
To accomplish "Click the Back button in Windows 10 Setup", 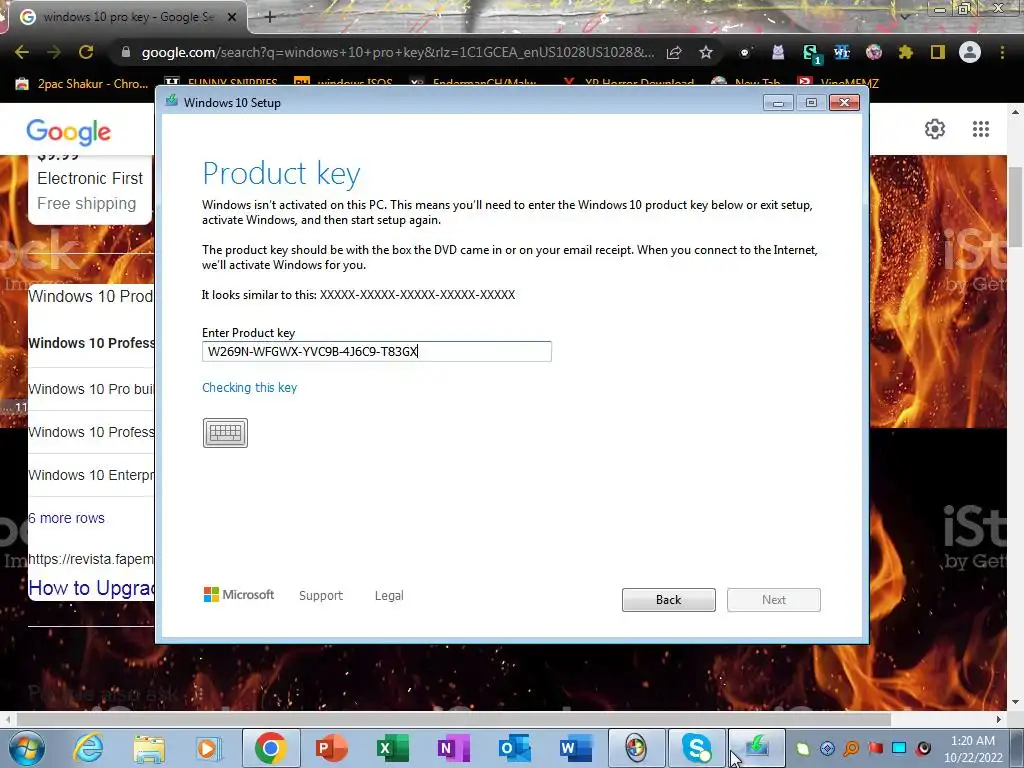I will pos(669,600).
